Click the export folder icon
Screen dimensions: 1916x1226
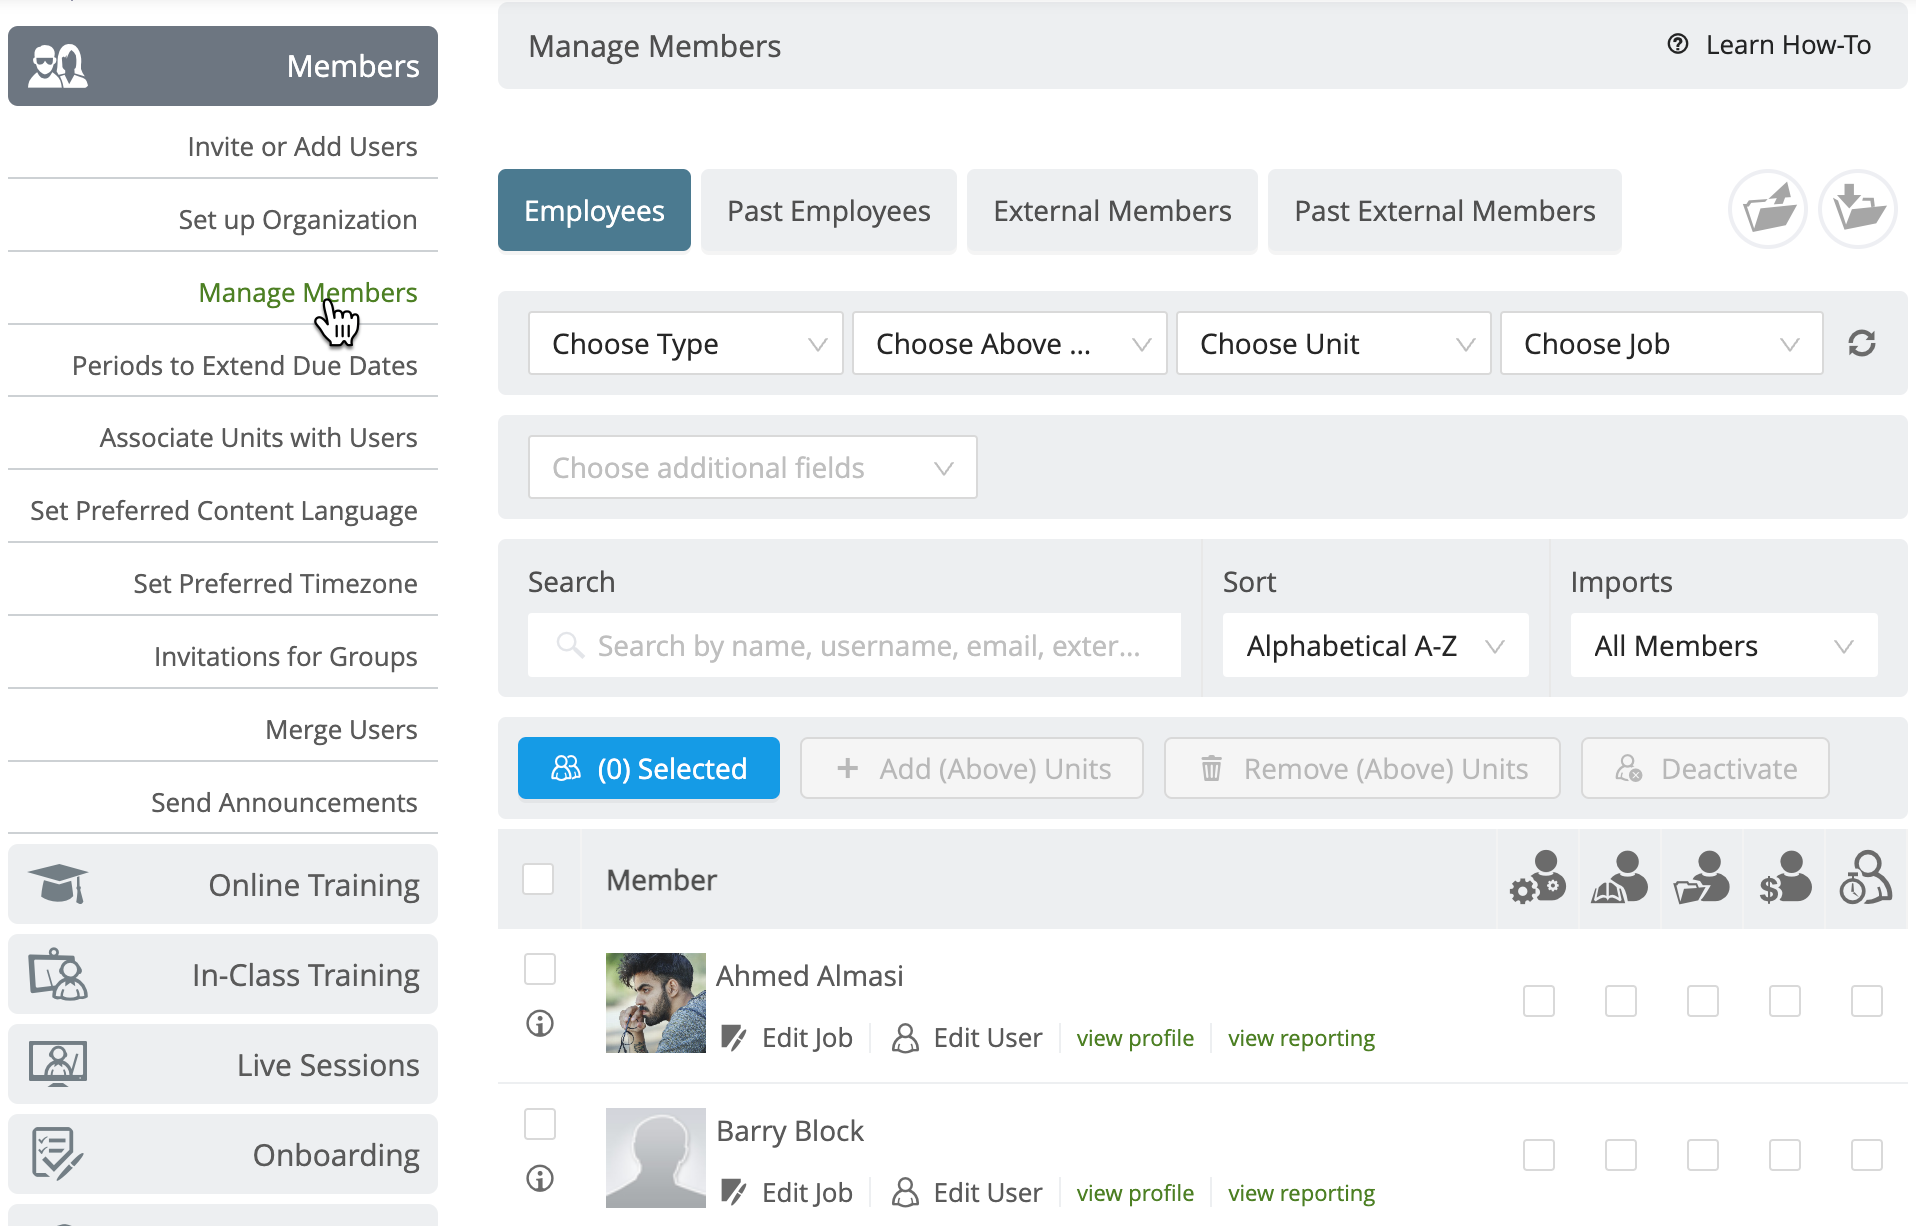coord(1767,210)
